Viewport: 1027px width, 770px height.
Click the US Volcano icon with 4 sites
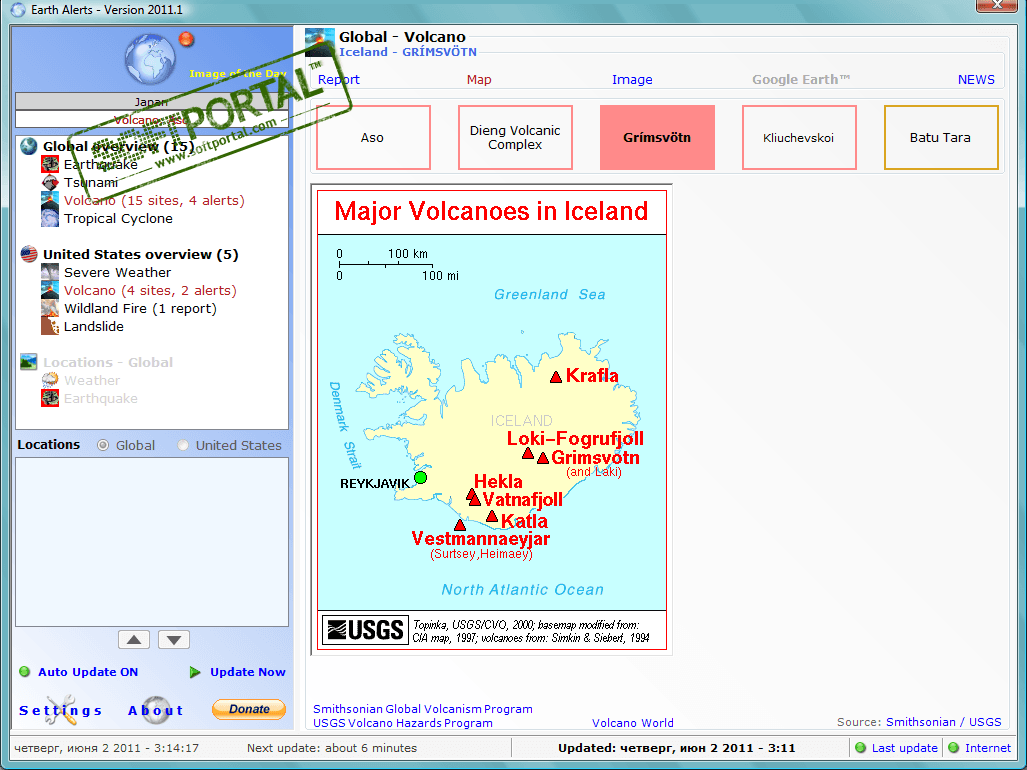50,290
